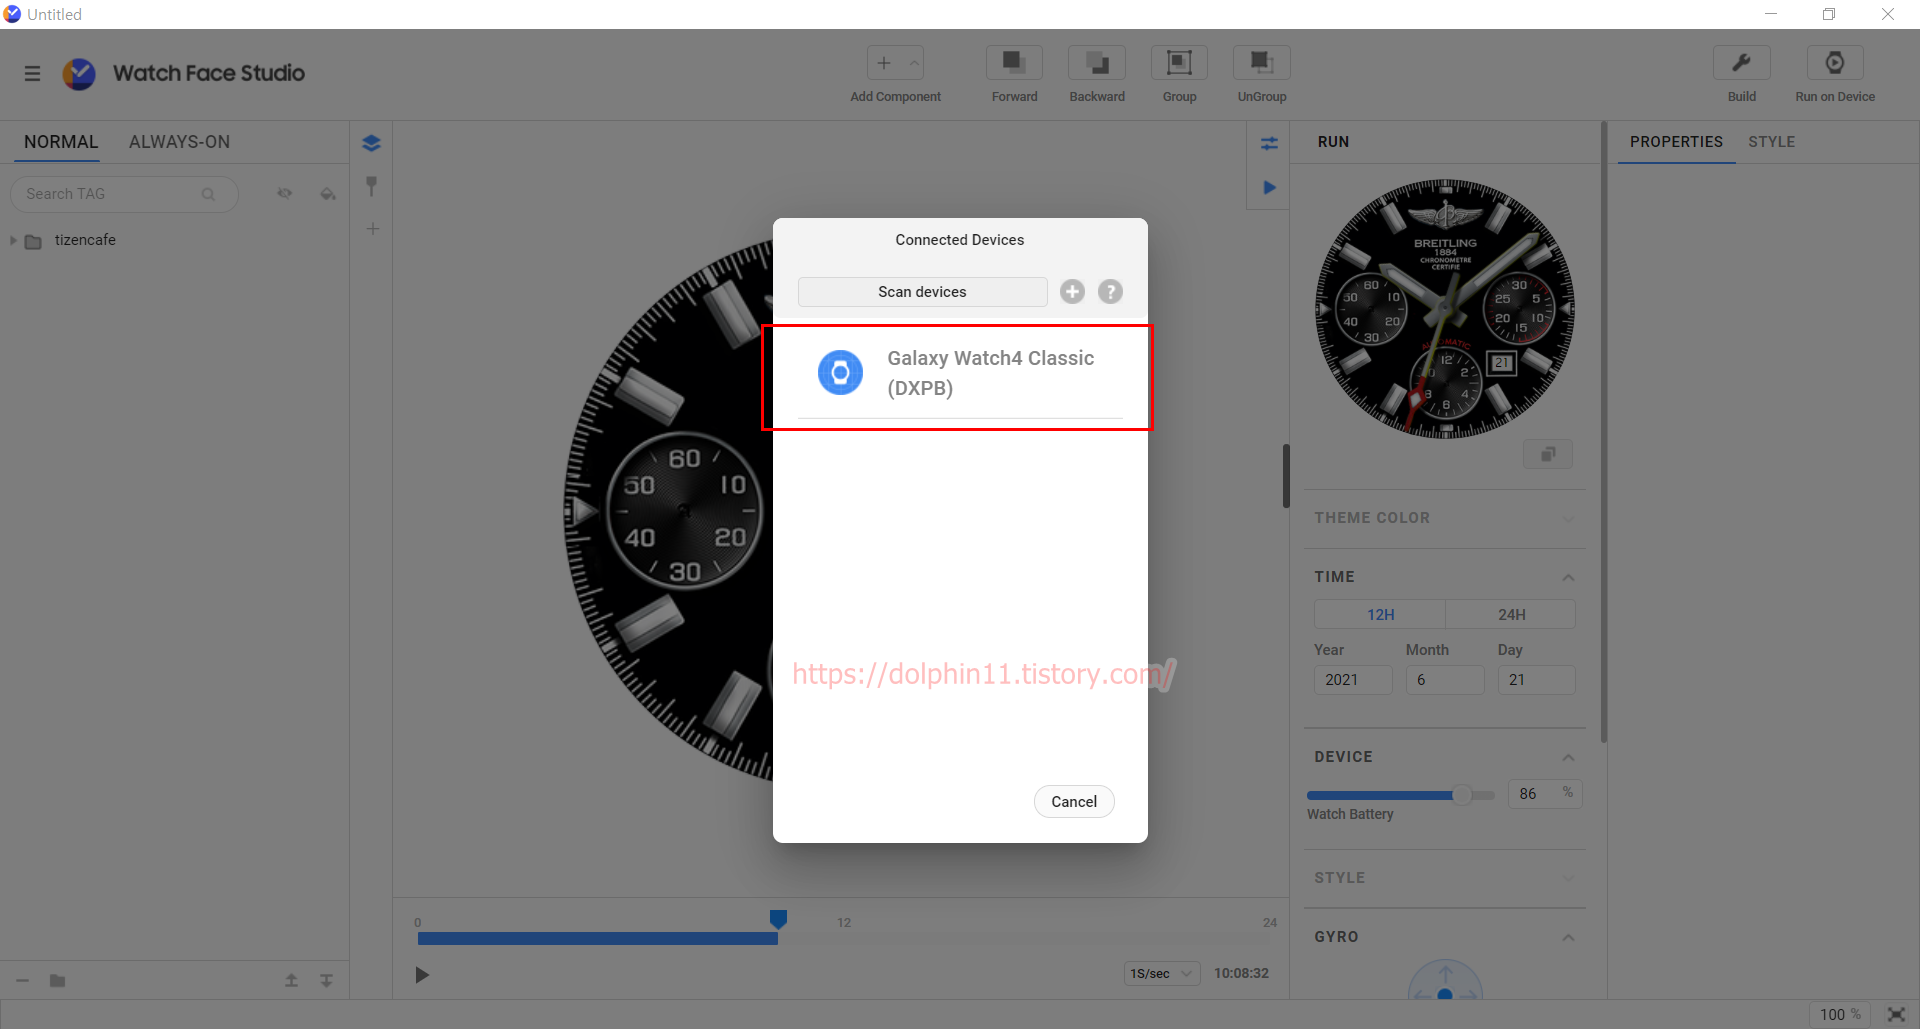This screenshot has width=1920, height=1029.
Task: Click the 10:08:32 time display
Action: pyautogui.click(x=1241, y=974)
